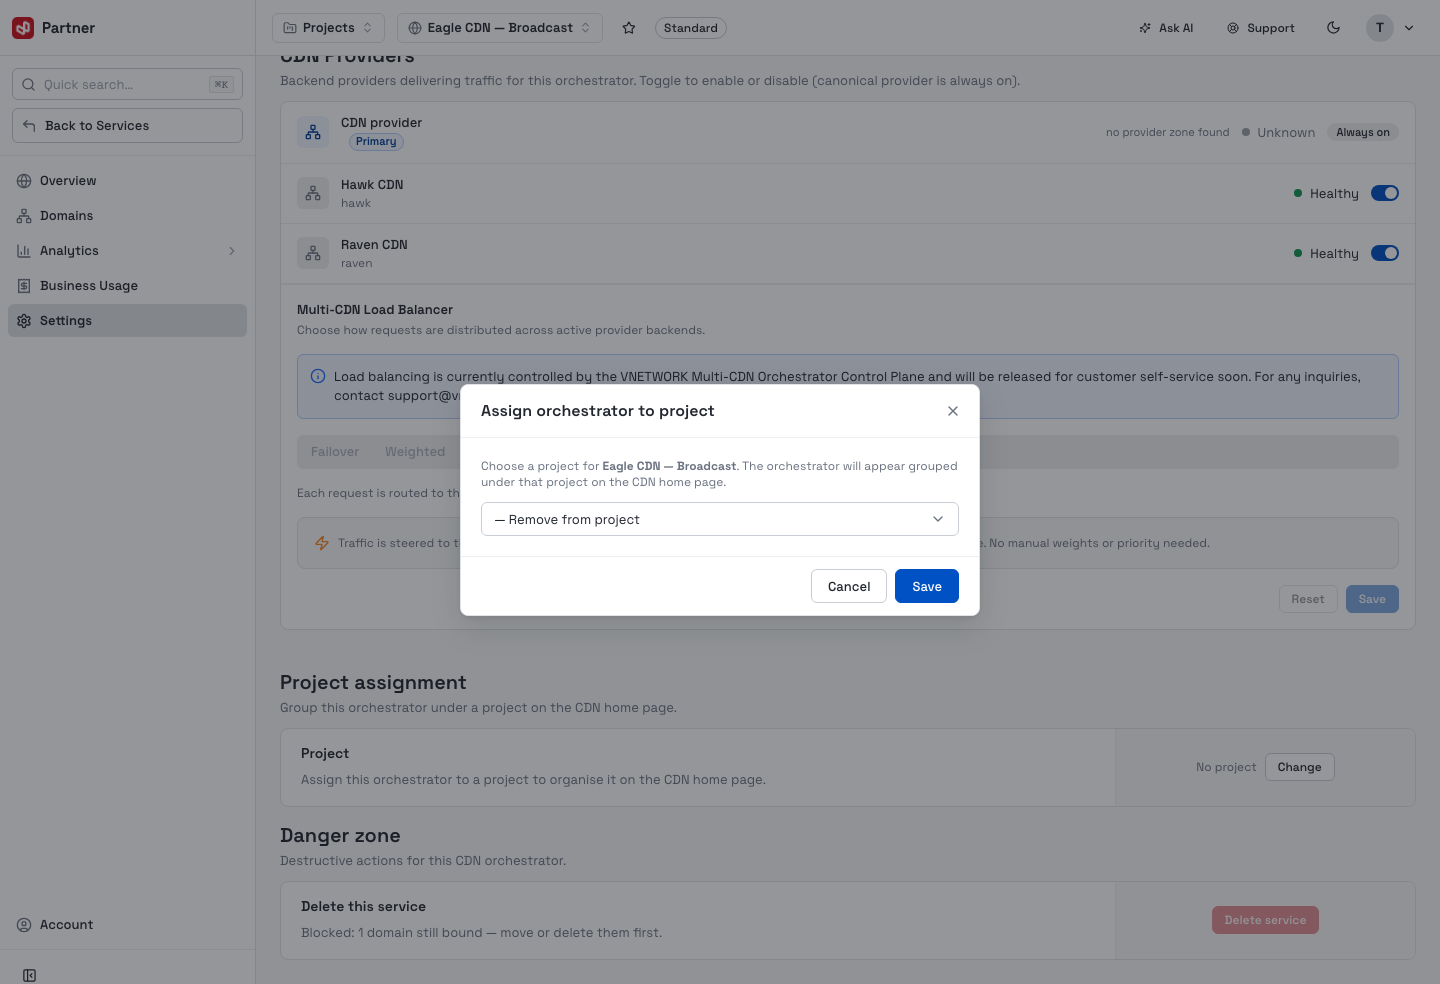Open the Projects dropdown
1440x984 pixels.
[x=328, y=28]
